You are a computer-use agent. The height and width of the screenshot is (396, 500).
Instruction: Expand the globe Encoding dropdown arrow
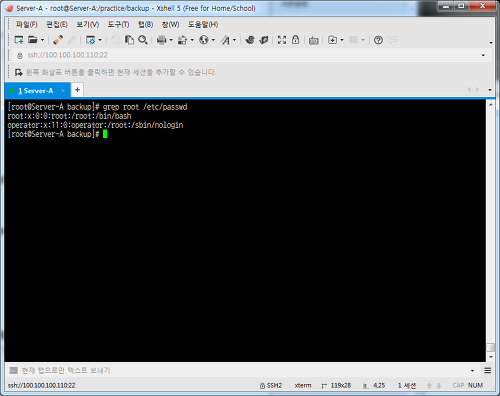(x=213, y=40)
